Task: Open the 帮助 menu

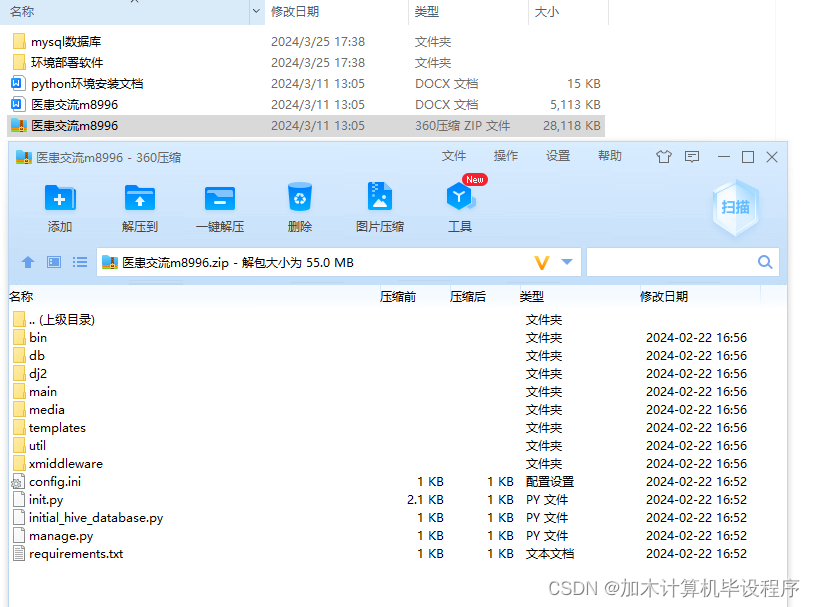Action: (610, 156)
